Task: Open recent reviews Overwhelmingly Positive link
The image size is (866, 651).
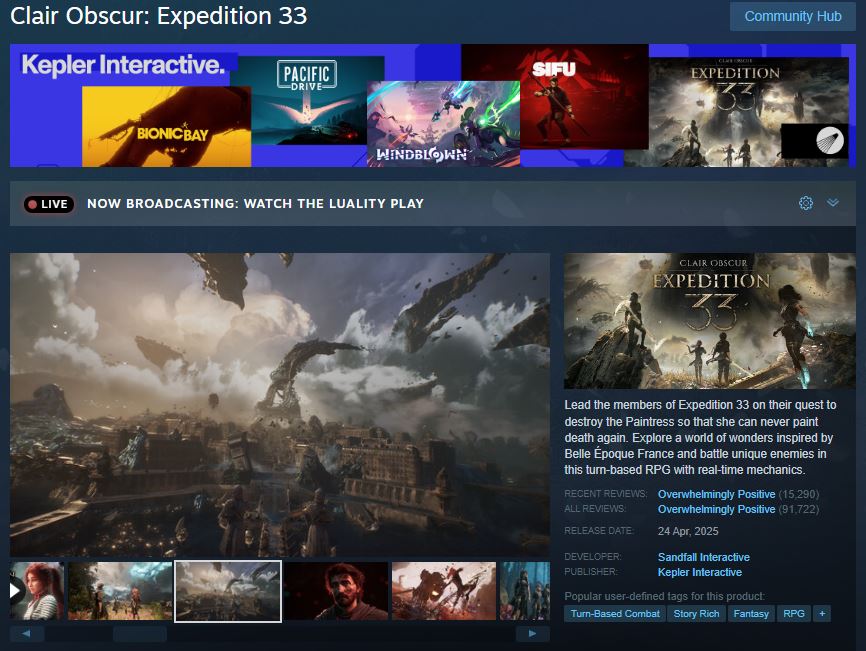Action: coord(716,494)
